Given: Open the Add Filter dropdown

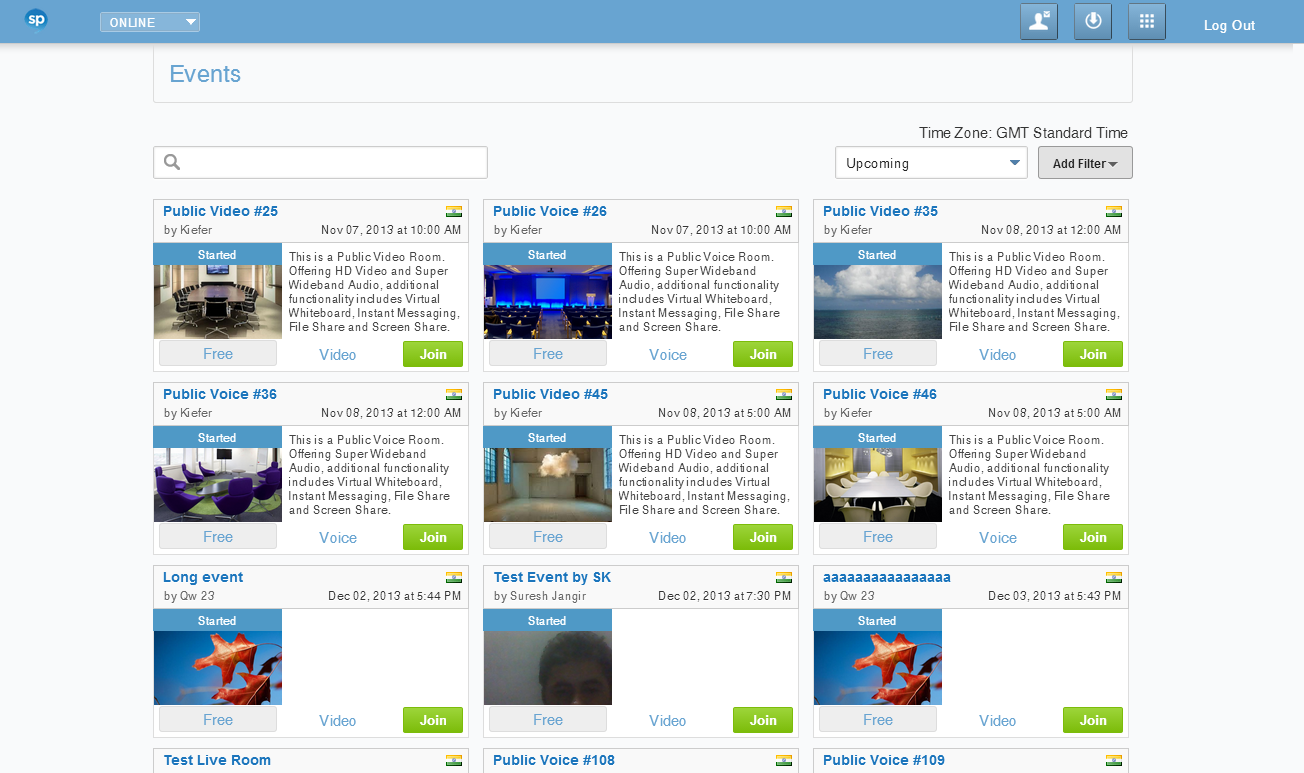Looking at the screenshot, I should click(1085, 163).
